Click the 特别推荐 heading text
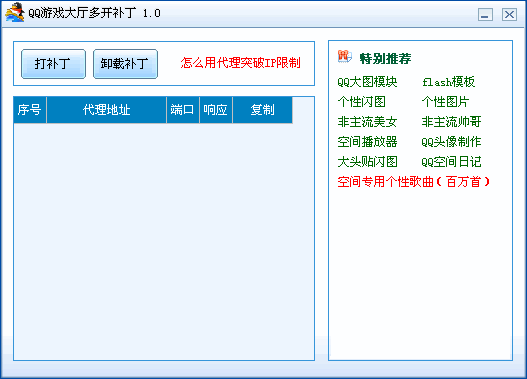 click(x=385, y=58)
